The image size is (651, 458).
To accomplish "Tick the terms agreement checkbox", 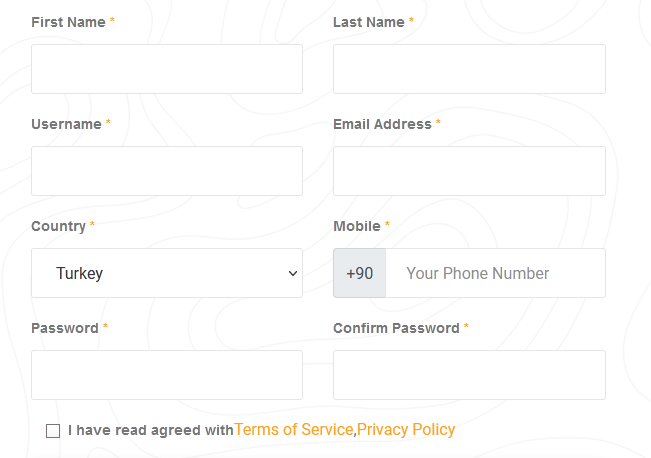I will pos(53,431).
